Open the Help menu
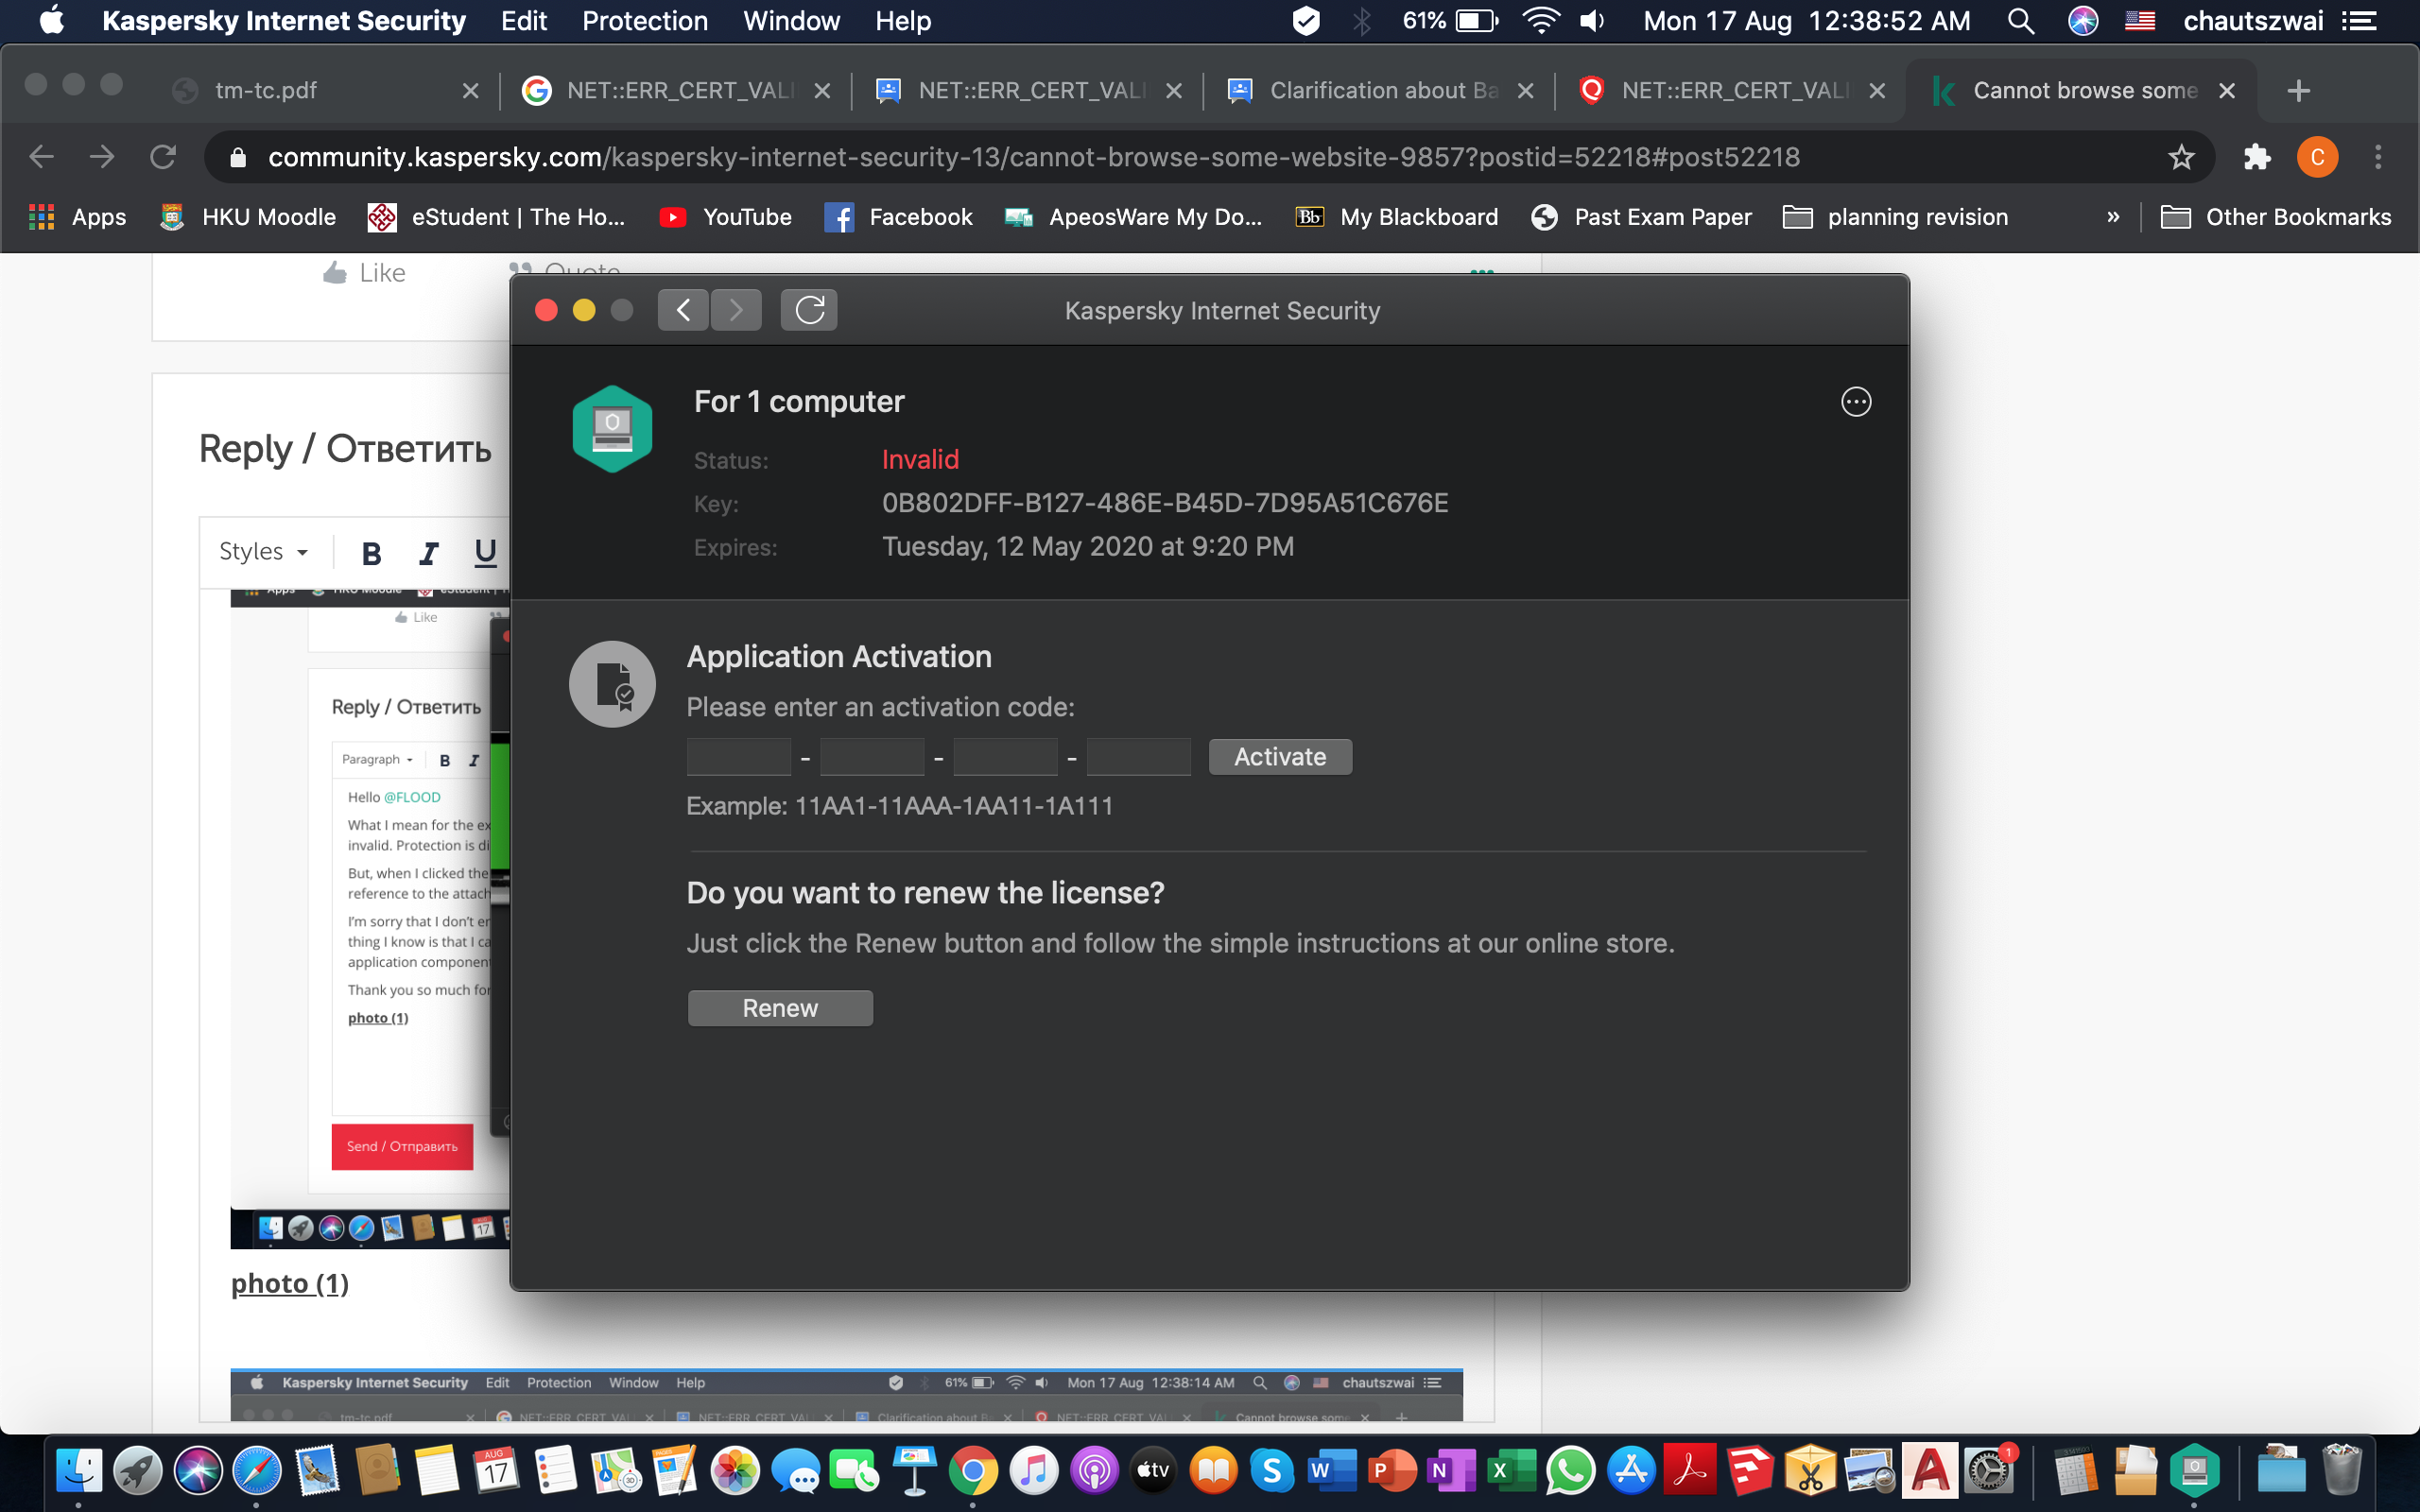The image size is (2420, 1512). pos(903,21)
